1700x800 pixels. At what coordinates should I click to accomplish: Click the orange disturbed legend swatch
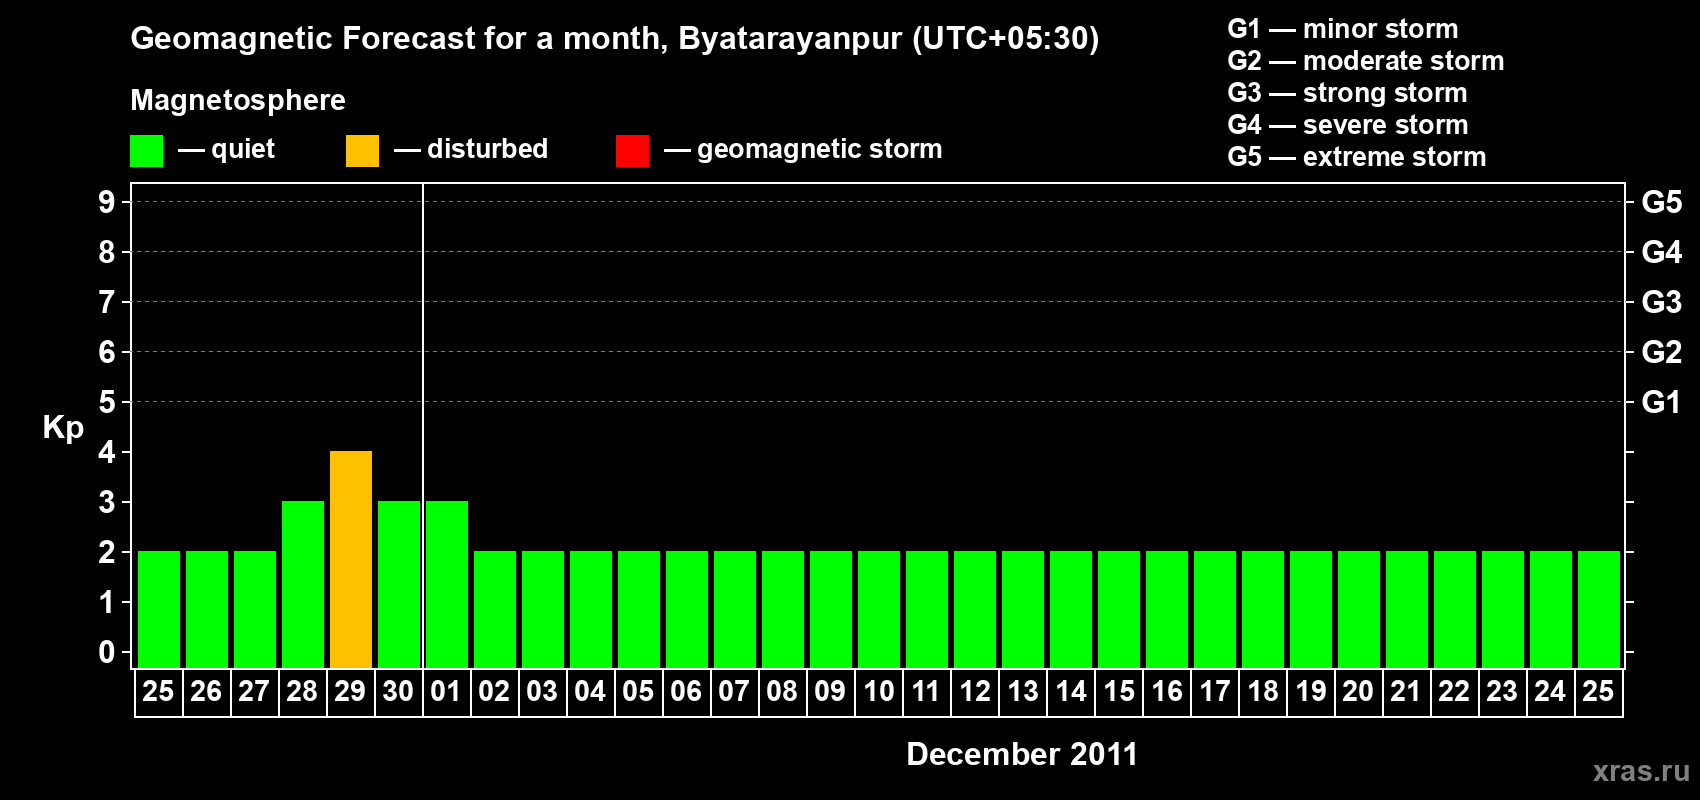pyautogui.click(x=362, y=150)
